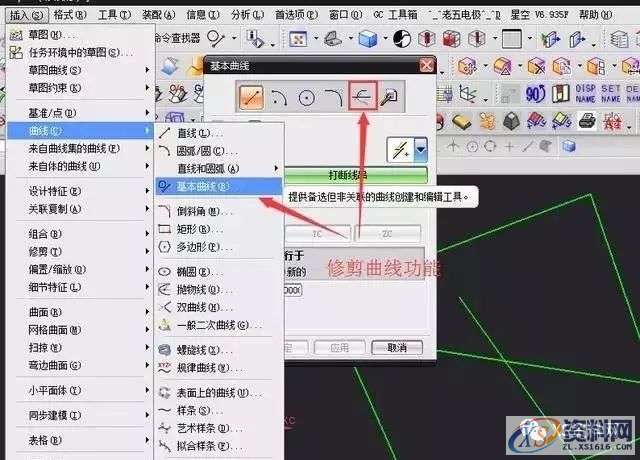Image resolution: width=640 pixels, height=460 pixels.
Task: Choose 艺术样条(D) from the curve submenu
Action: tap(219, 428)
